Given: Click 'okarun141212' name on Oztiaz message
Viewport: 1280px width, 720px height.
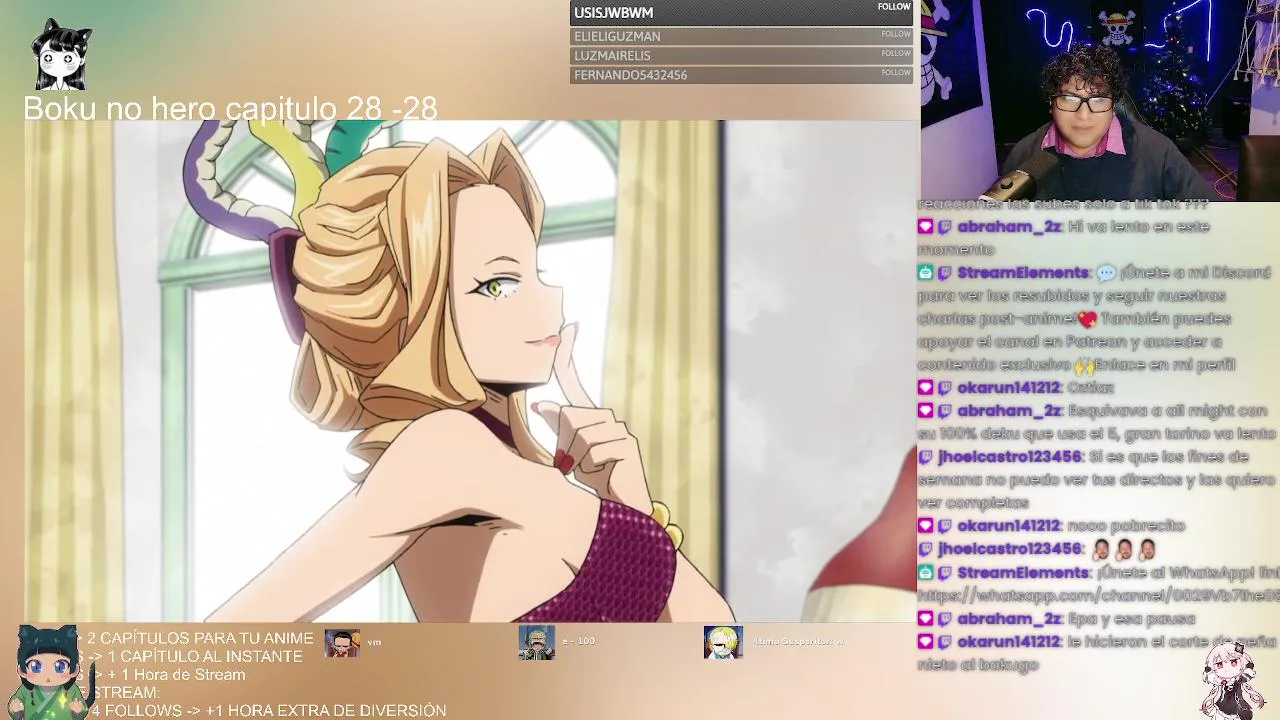Looking at the screenshot, I should pos(1008,388).
